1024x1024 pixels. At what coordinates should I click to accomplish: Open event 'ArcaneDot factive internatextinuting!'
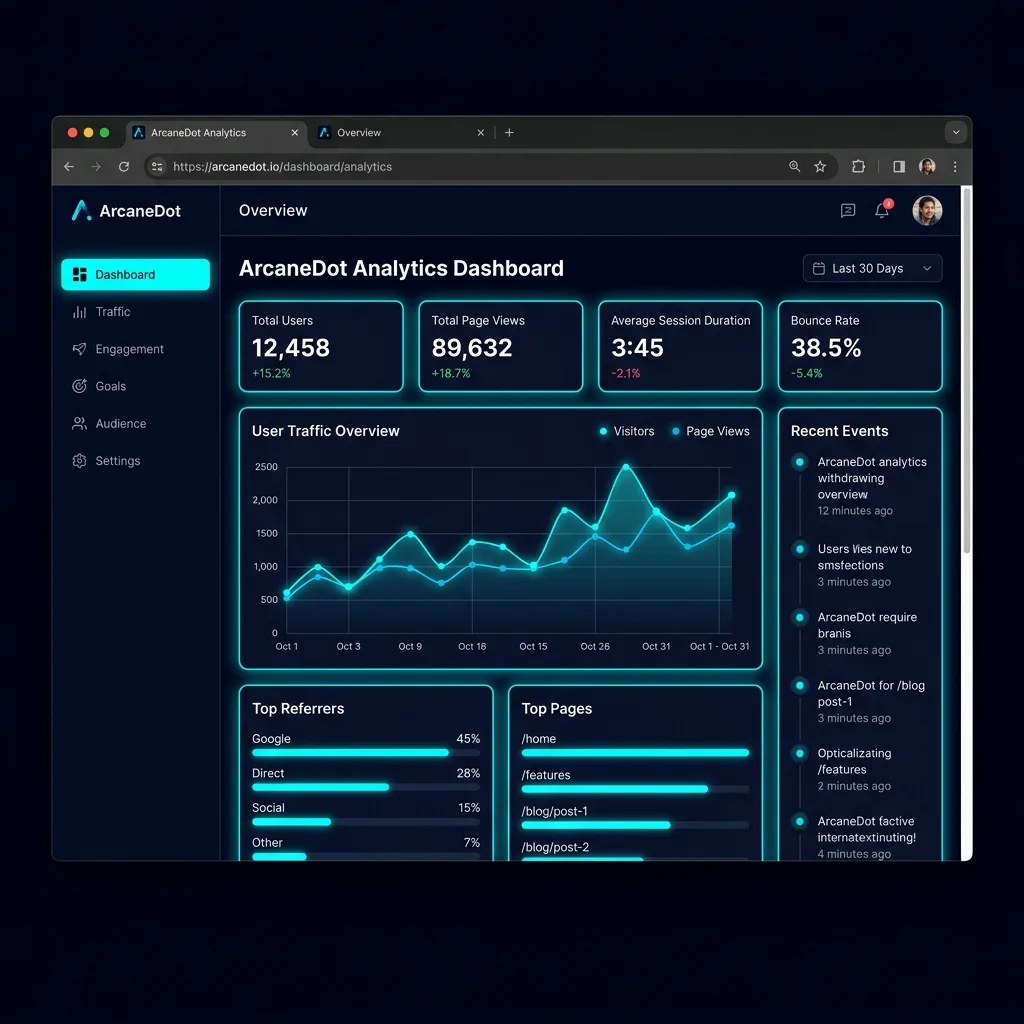(867, 837)
